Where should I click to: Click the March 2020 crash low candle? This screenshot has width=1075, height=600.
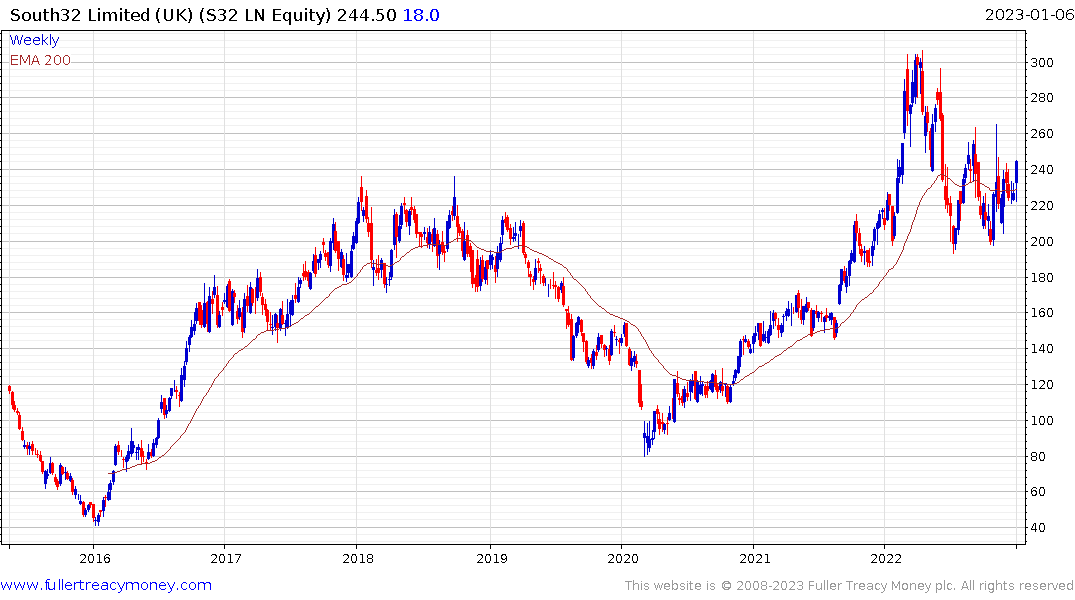tap(645, 440)
